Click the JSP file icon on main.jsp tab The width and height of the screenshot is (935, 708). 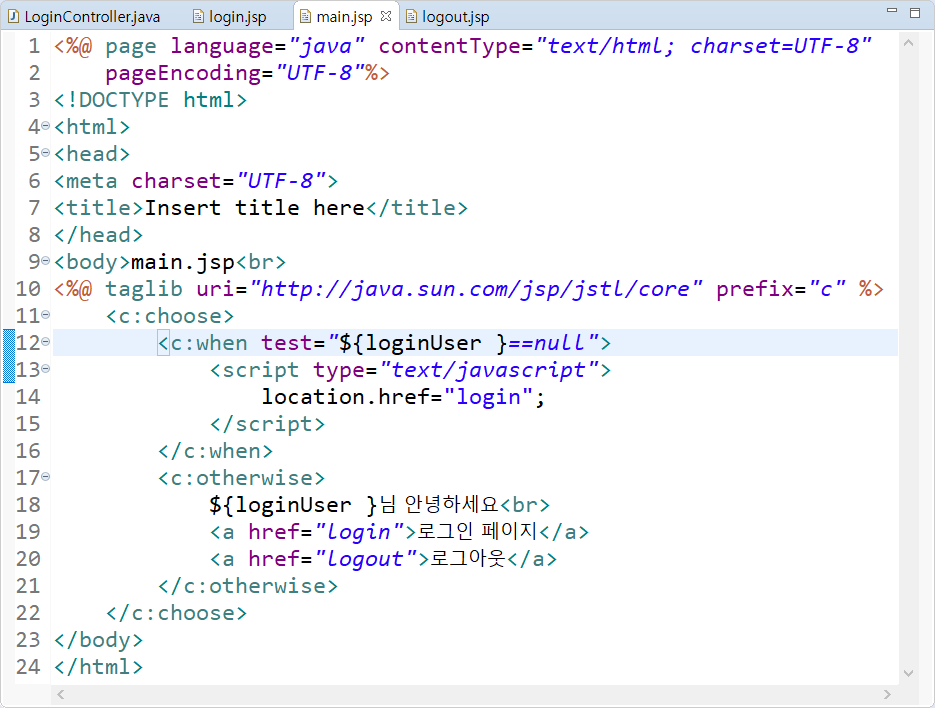click(305, 17)
